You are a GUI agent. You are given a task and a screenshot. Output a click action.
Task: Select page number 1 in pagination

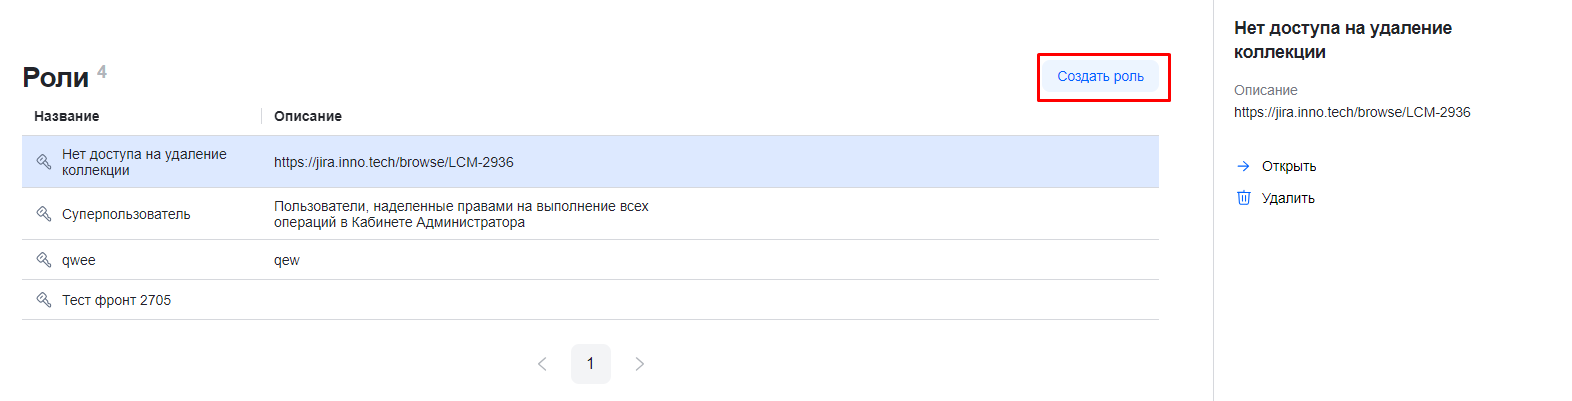590,364
